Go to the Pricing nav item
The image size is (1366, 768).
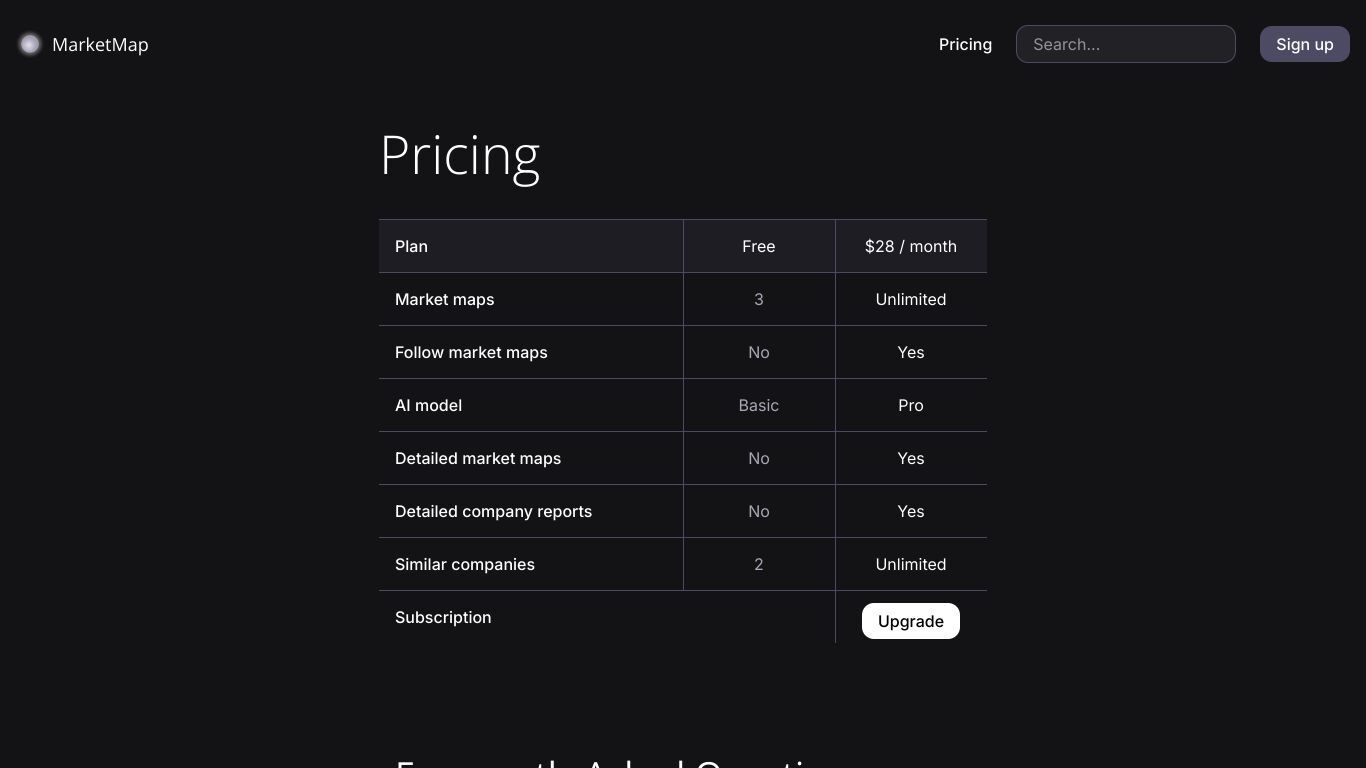coord(965,44)
